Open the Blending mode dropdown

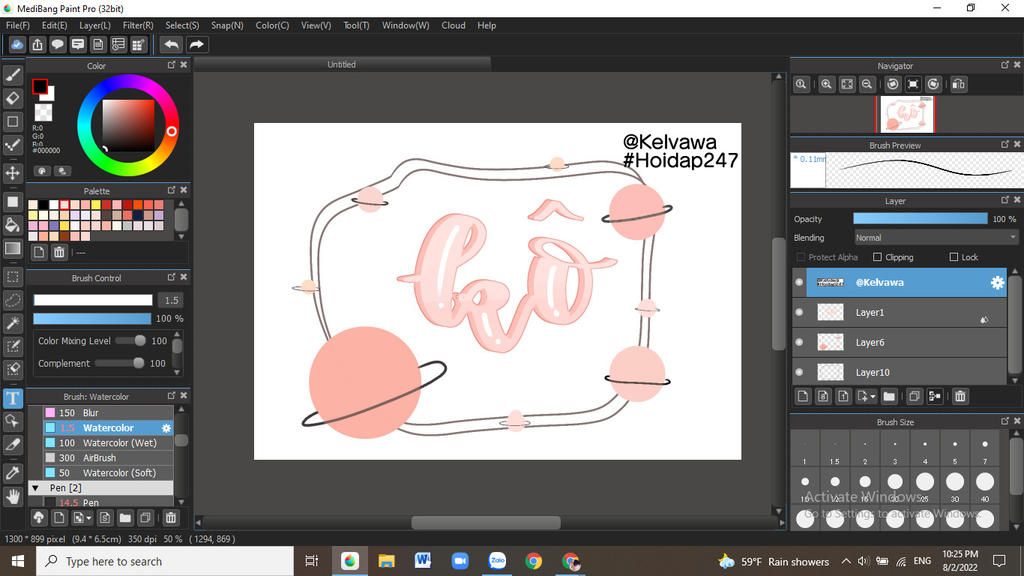point(936,238)
